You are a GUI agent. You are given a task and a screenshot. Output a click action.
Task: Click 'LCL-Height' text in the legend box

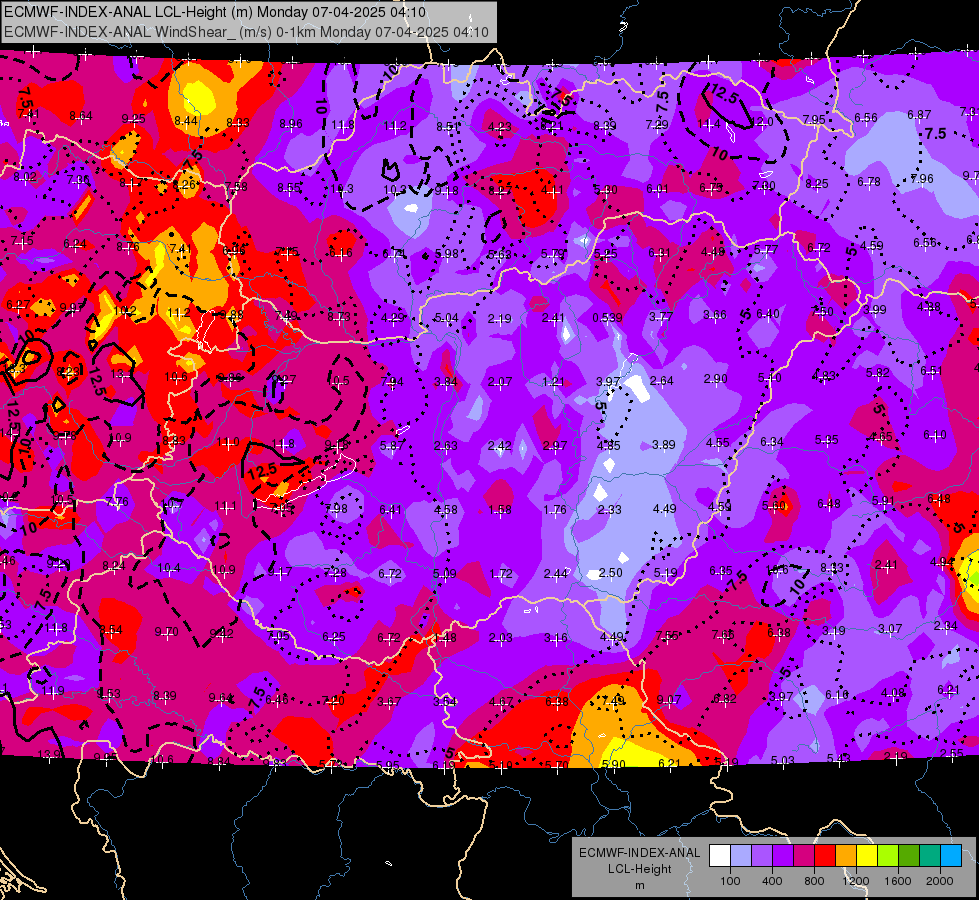[x=639, y=869]
